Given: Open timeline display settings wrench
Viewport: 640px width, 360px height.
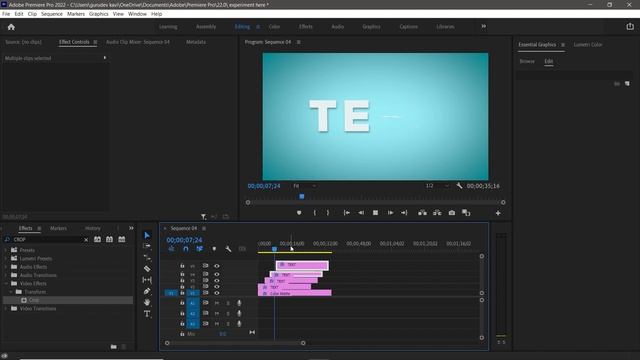Looking at the screenshot, I should pyautogui.click(x=228, y=249).
